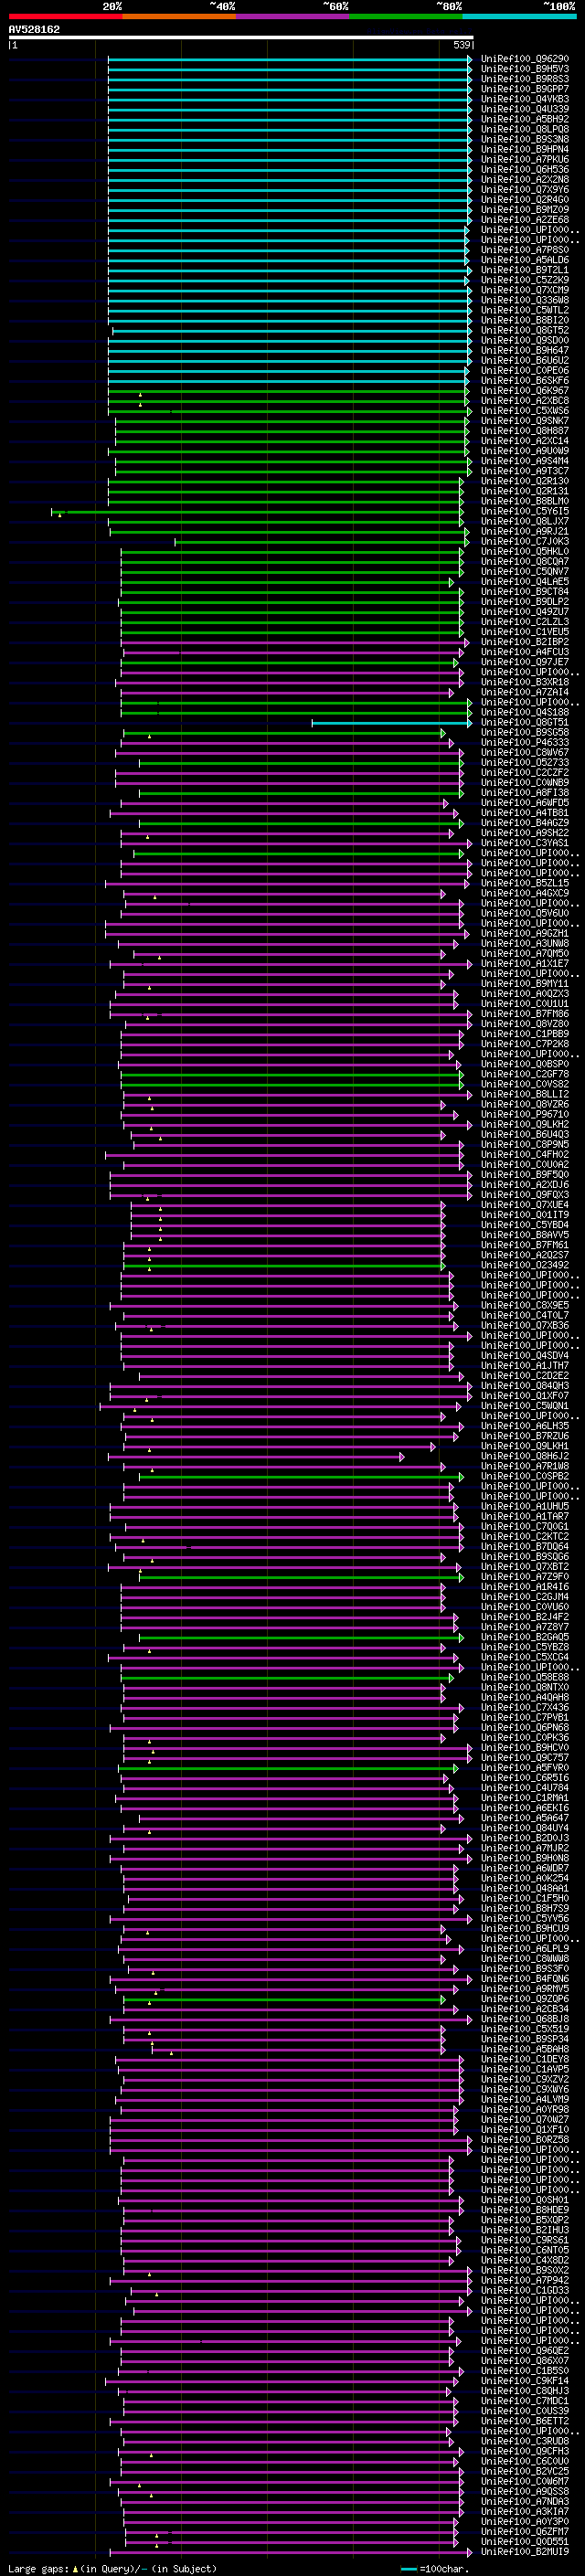Select hit label UniRef100_B0RZ58
Screen dimensions: 585x2576
tap(525, 2140)
